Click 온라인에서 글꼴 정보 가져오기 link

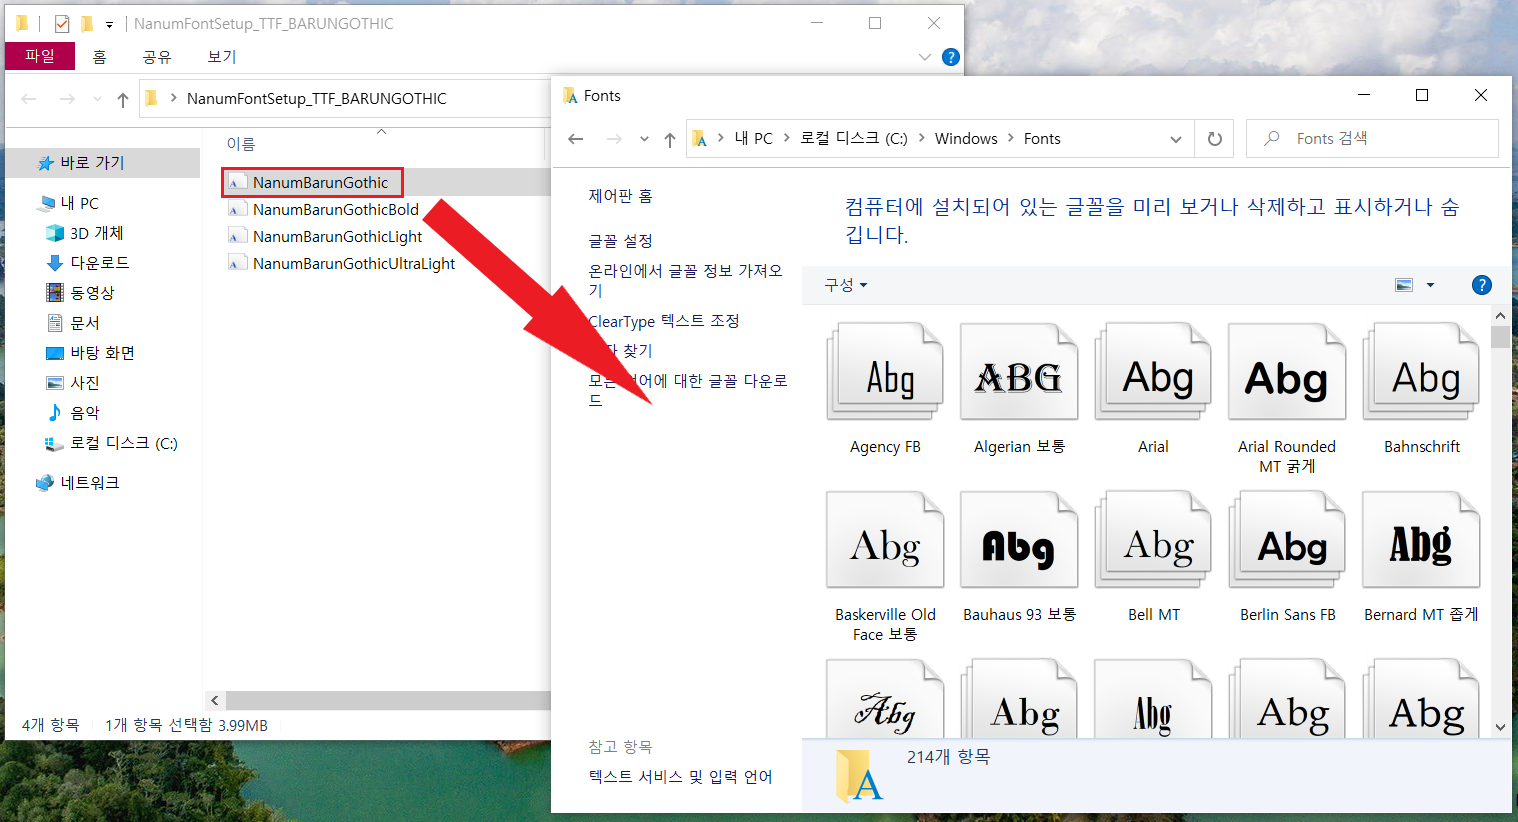click(685, 280)
